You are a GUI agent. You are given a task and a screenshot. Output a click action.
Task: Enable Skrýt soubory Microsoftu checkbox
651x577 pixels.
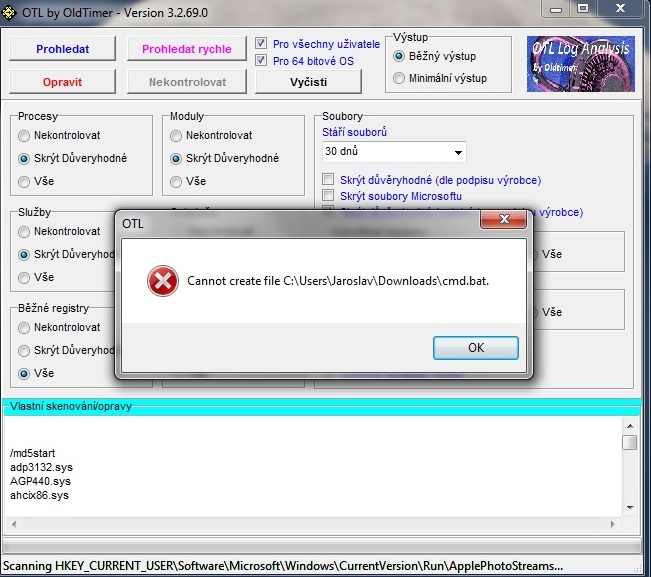(x=328, y=197)
